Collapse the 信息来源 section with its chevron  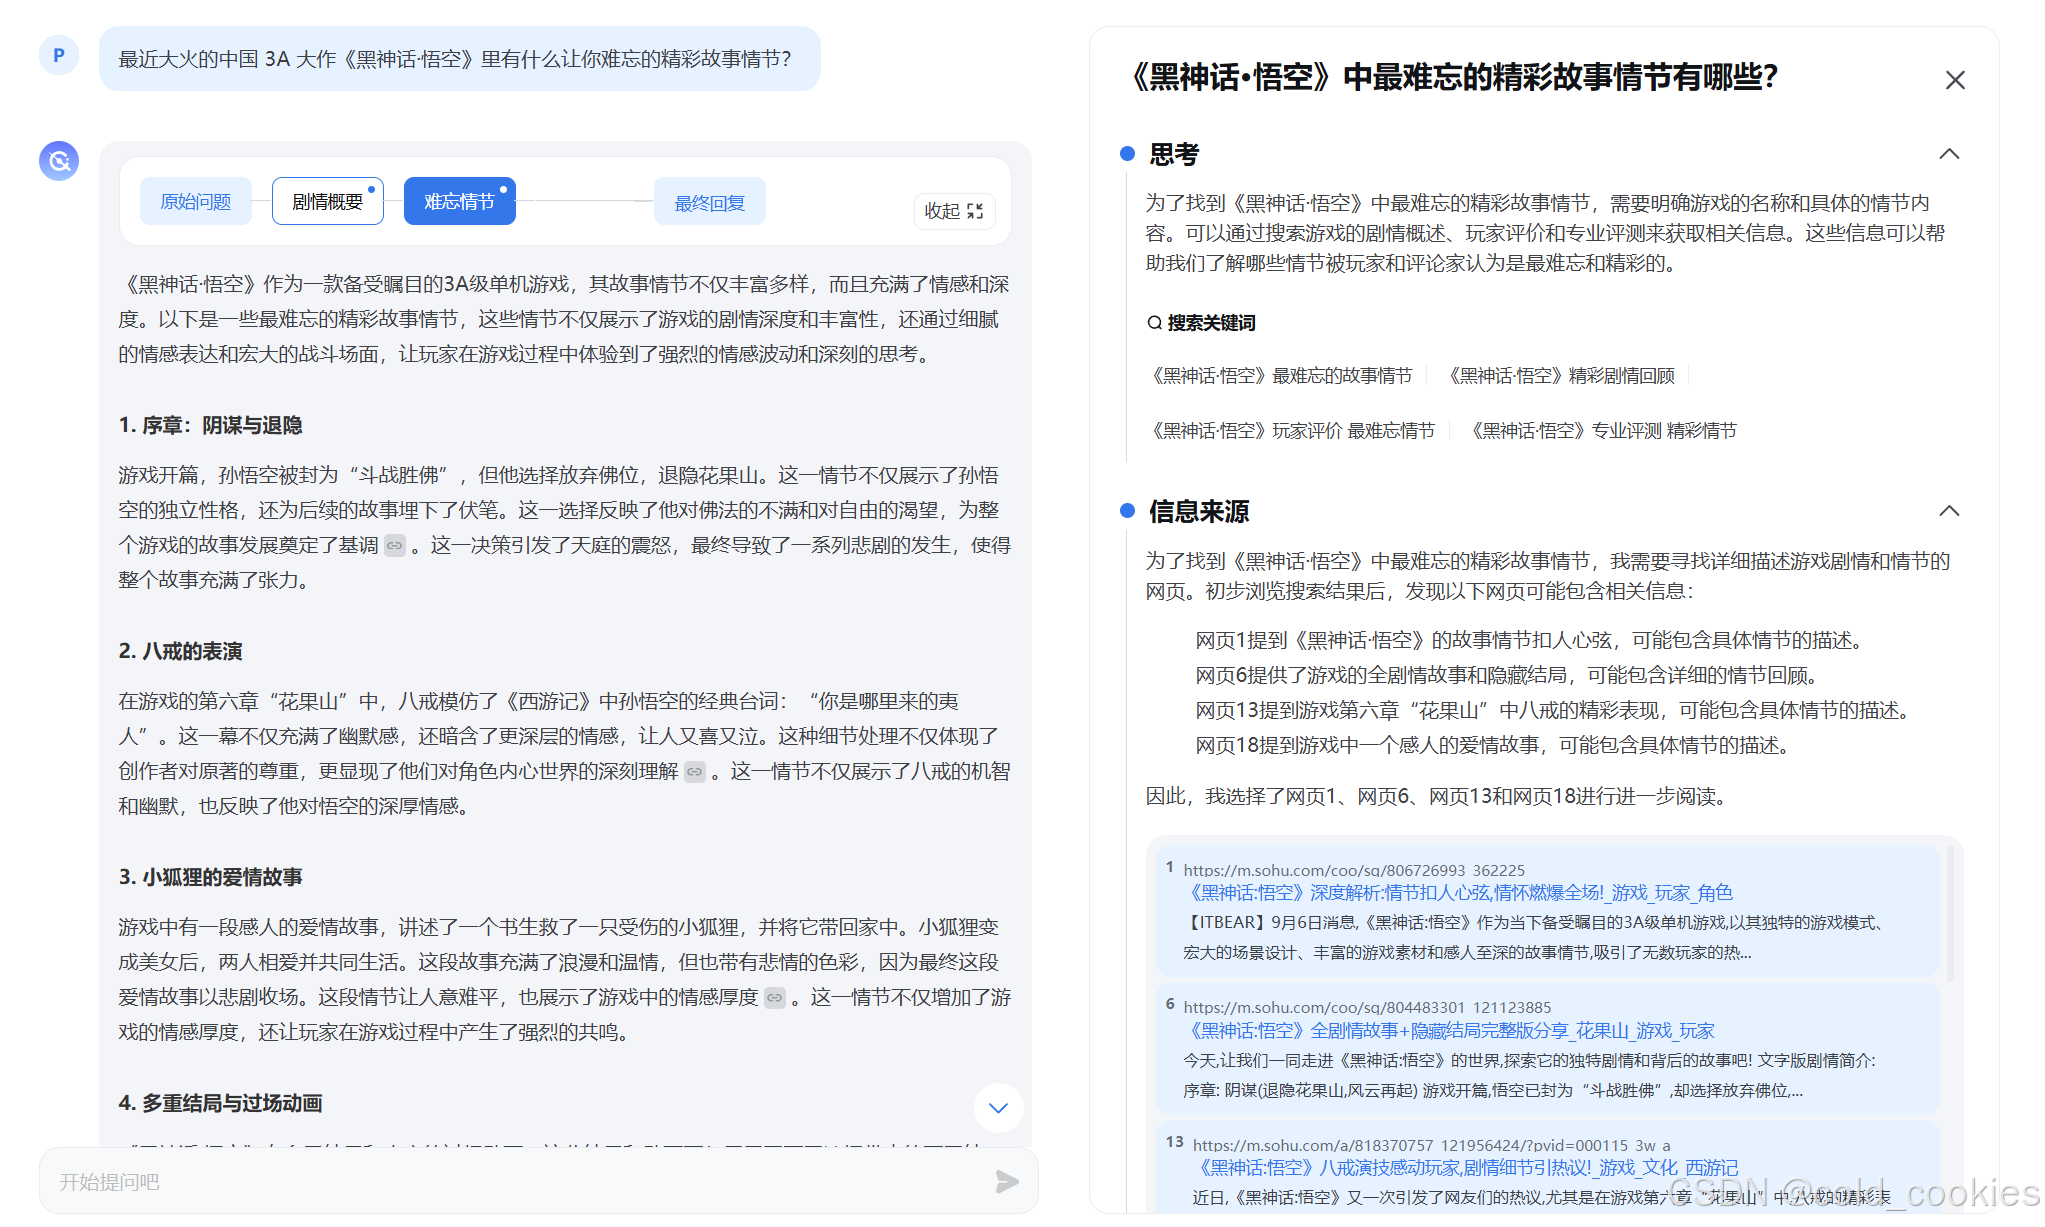click(x=1948, y=510)
